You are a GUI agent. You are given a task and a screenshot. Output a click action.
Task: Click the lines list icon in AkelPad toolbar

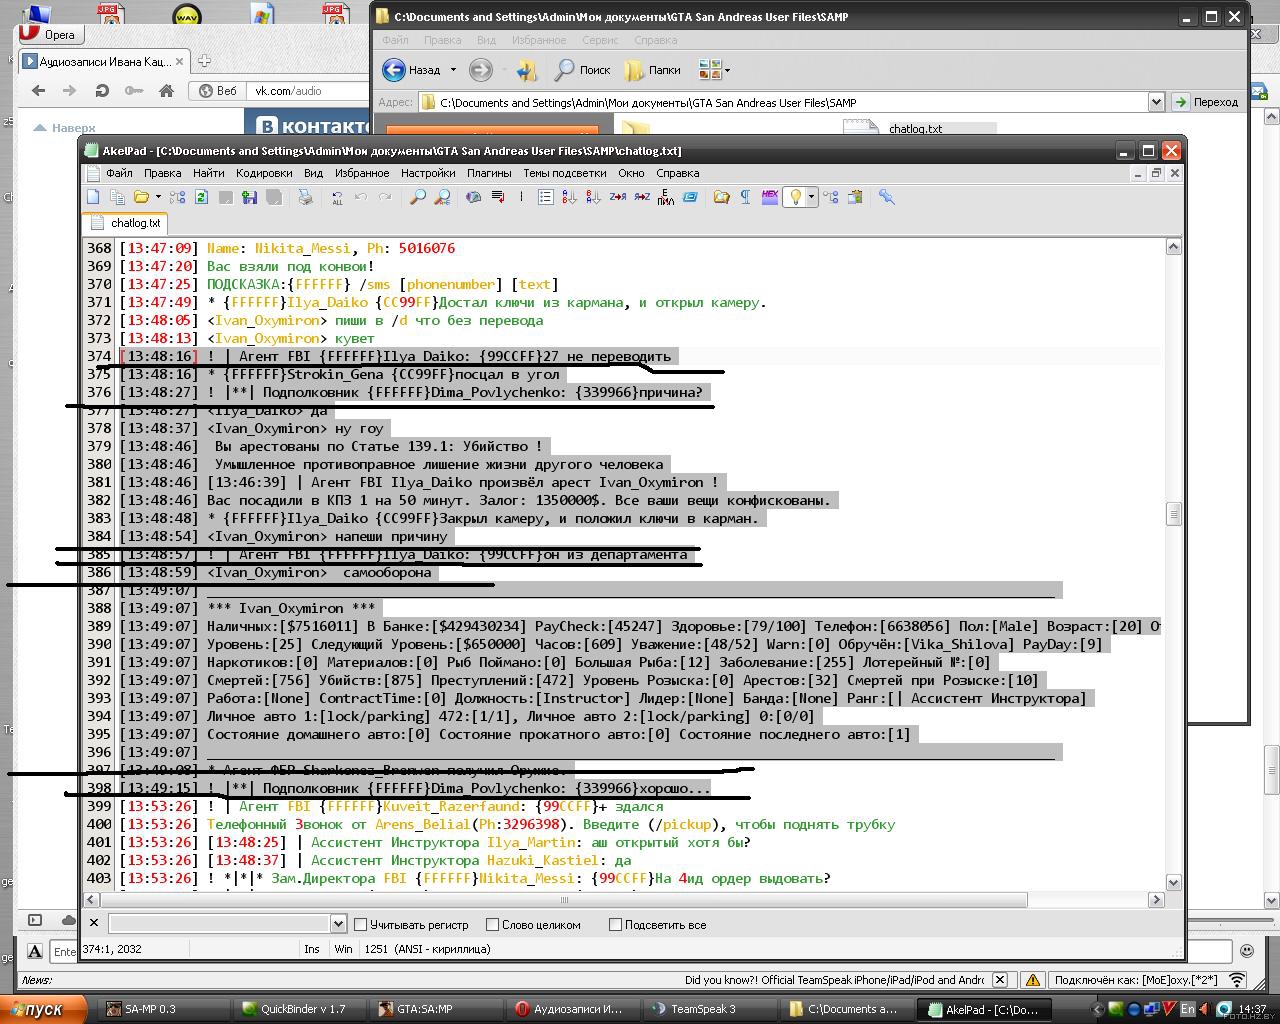(546, 197)
